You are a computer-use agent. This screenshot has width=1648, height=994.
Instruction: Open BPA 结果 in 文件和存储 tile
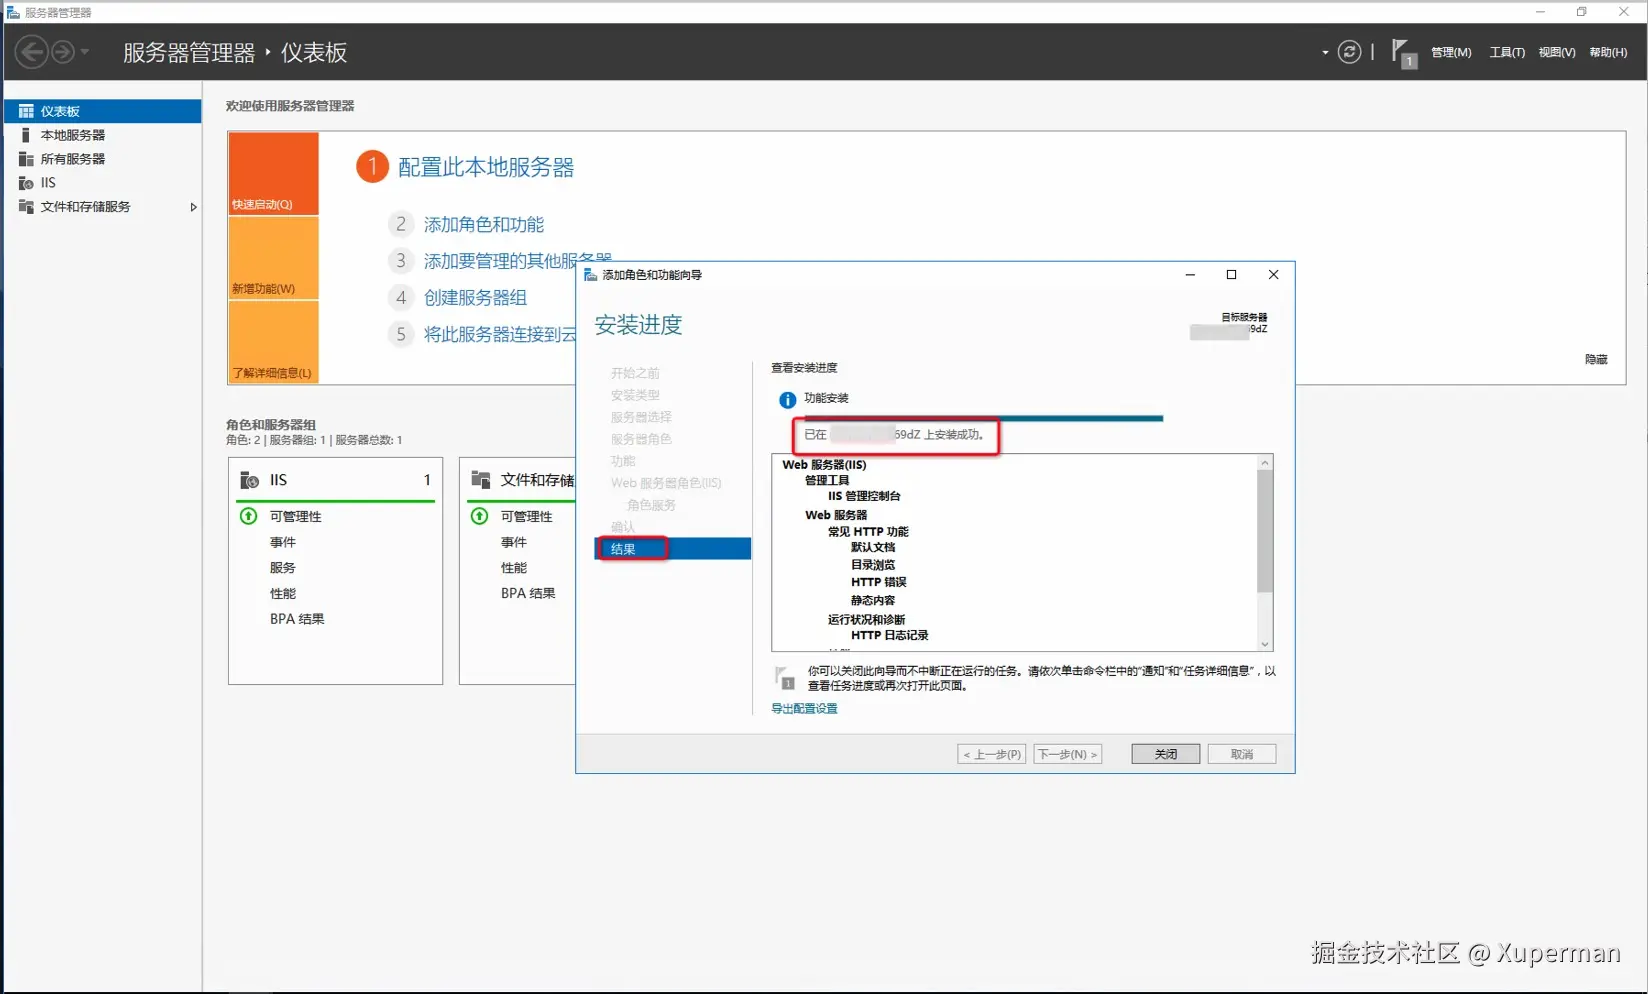[528, 593]
